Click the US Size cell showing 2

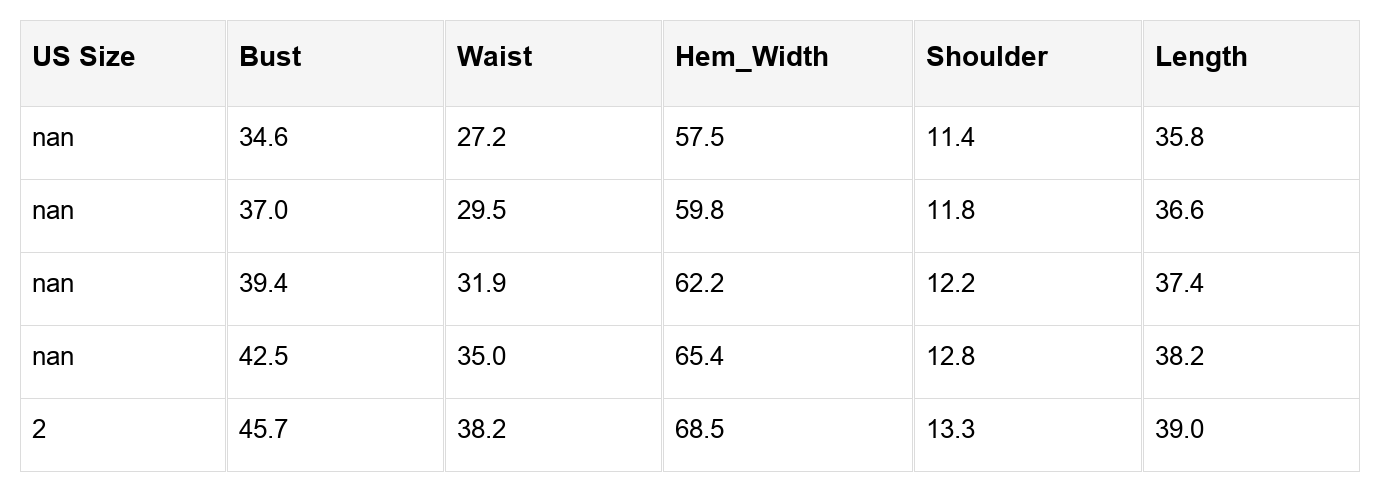click(39, 430)
